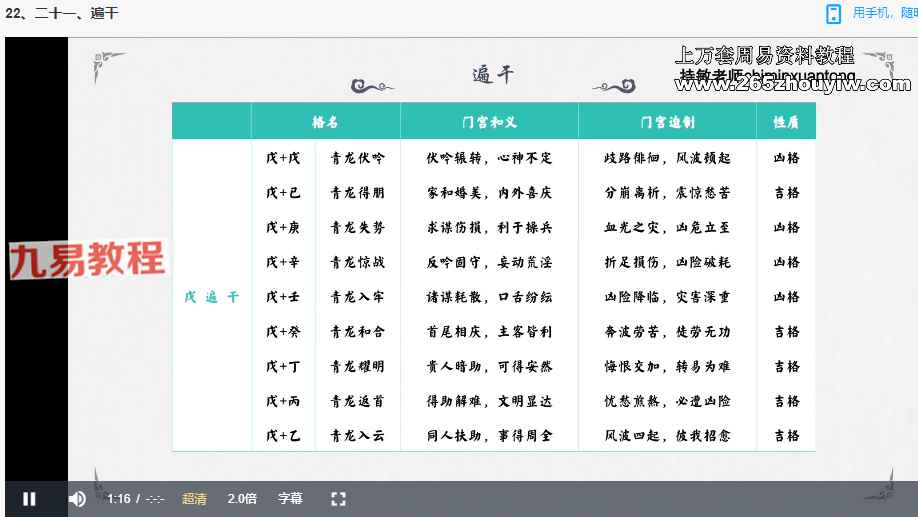This screenshot has width=918, height=517.
Task: Click the 格名 column header
Action: 325,122
